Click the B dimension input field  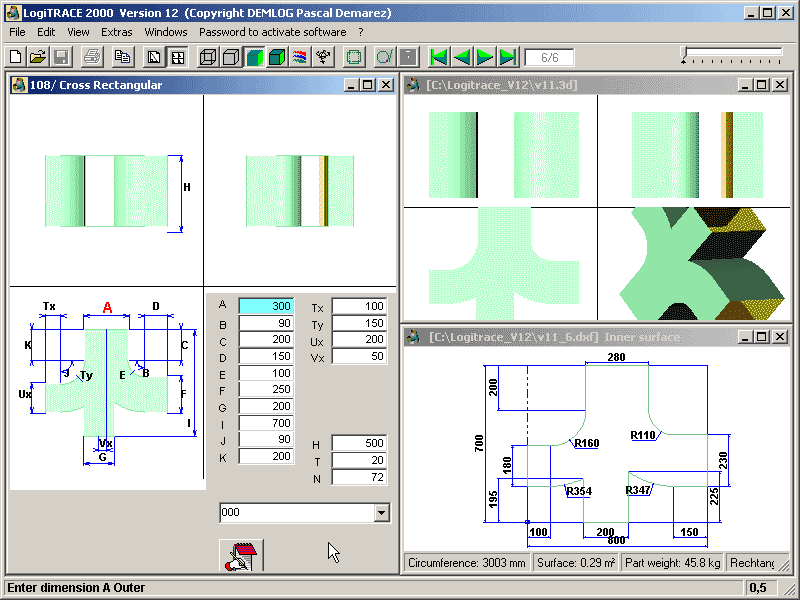coord(266,323)
